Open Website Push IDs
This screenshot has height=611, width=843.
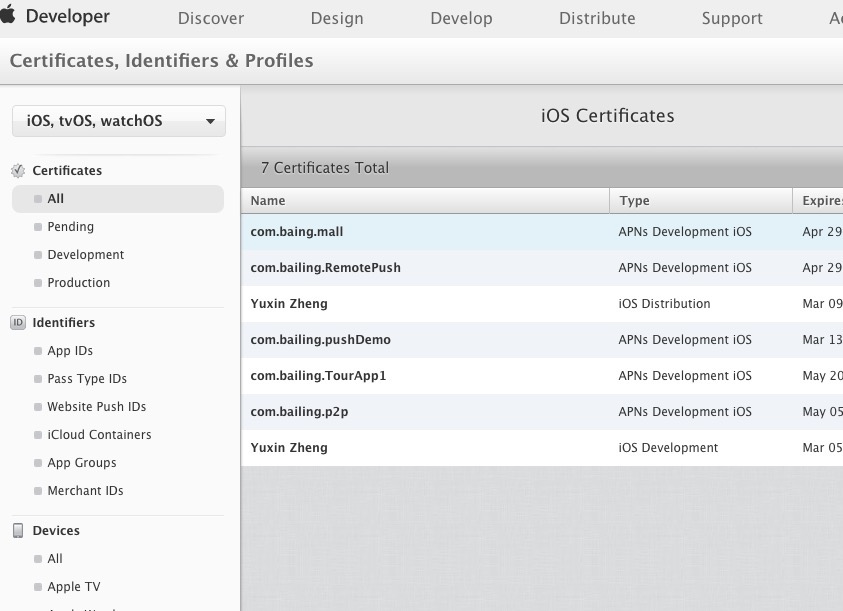[96, 407]
